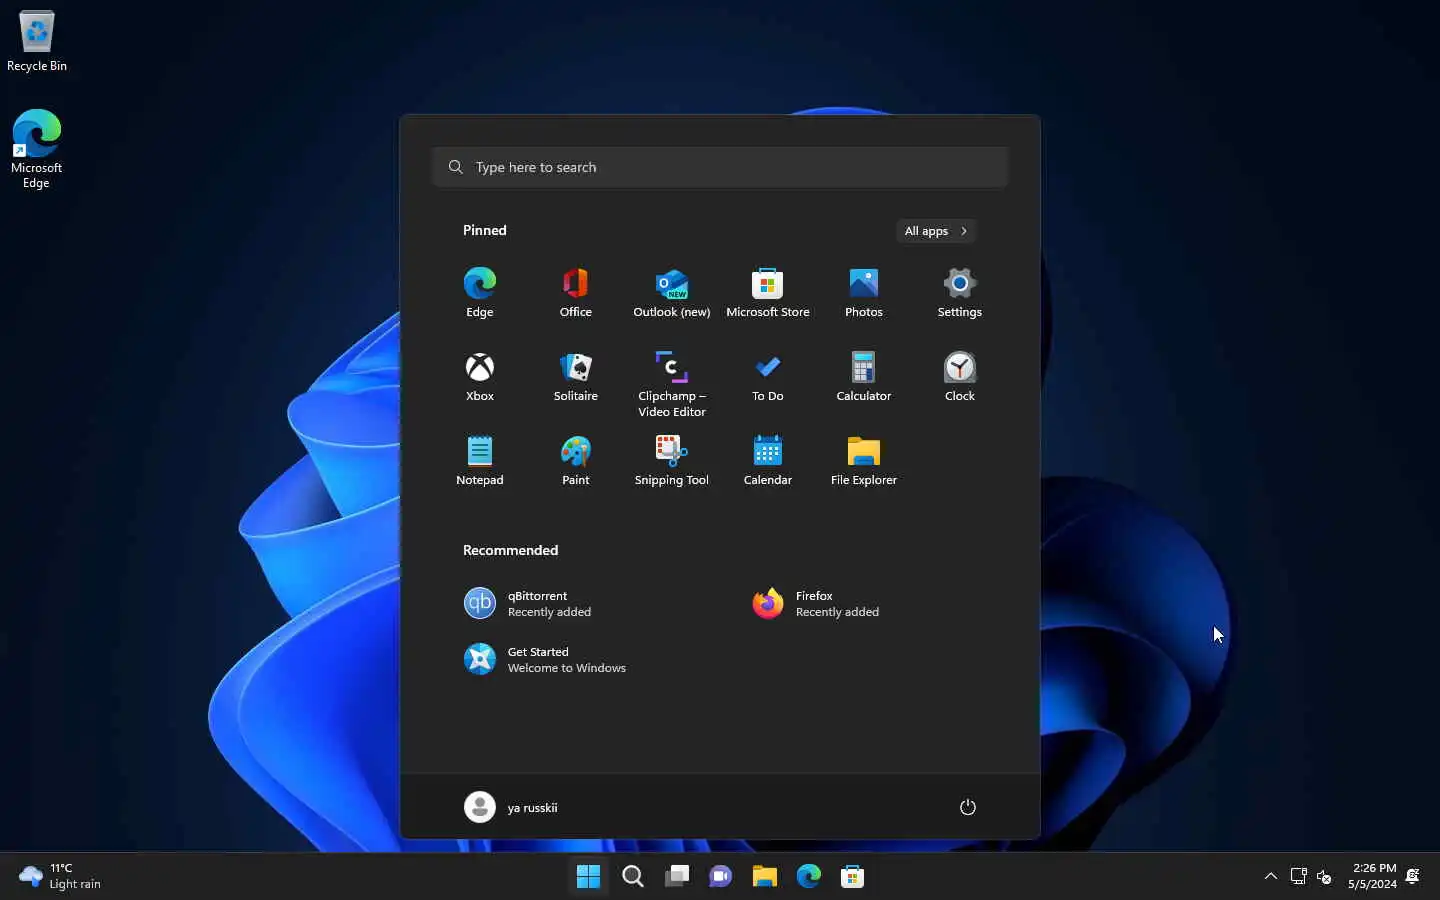Open taskbar Search icon
1440x900 pixels.
pos(633,877)
